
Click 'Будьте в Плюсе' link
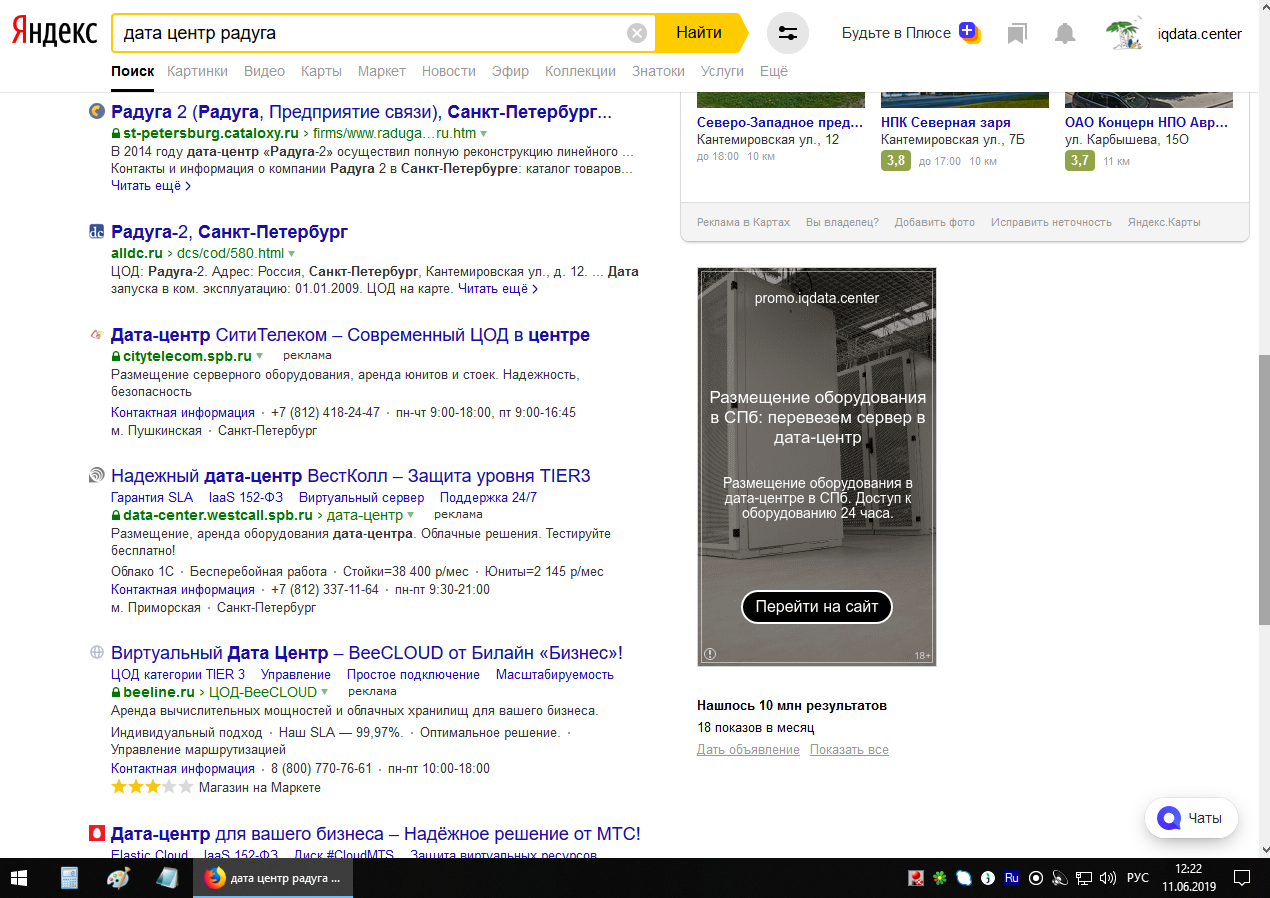[896, 33]
